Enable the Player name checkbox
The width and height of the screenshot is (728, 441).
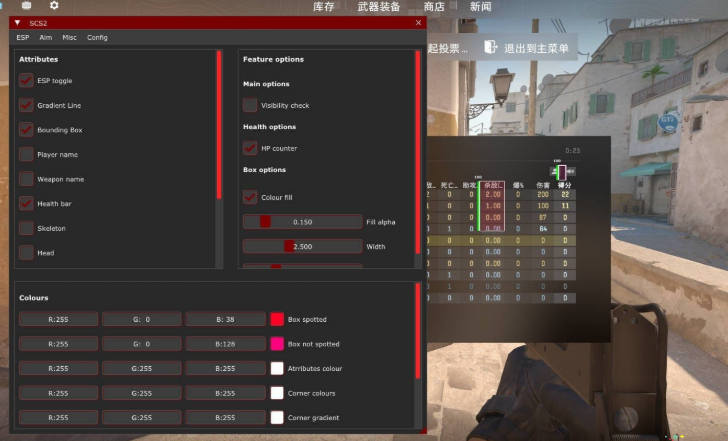(26, 154)
